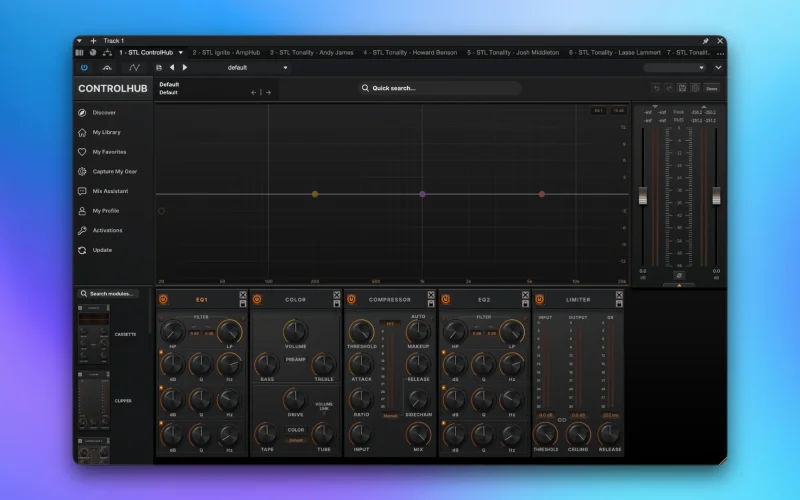Collapse the Track 1 triangle at top left

pos(80,41)
